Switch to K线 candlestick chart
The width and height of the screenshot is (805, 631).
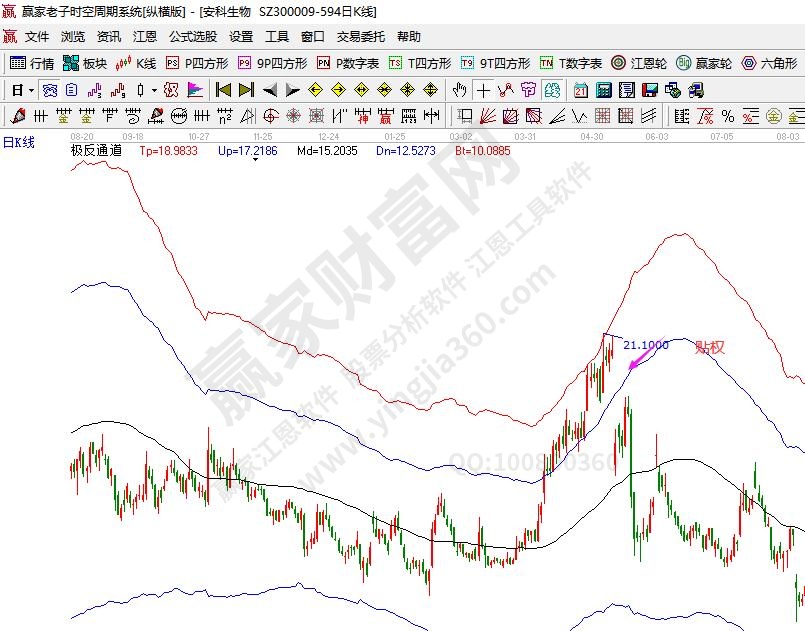pos(136,63)
